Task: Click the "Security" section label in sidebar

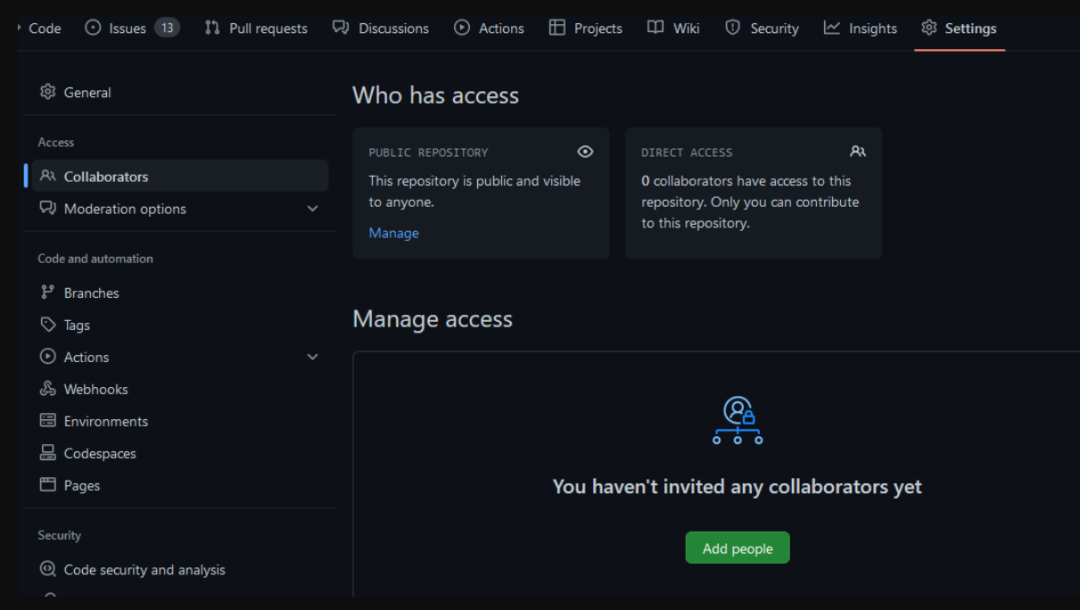Action: (59, 536)
